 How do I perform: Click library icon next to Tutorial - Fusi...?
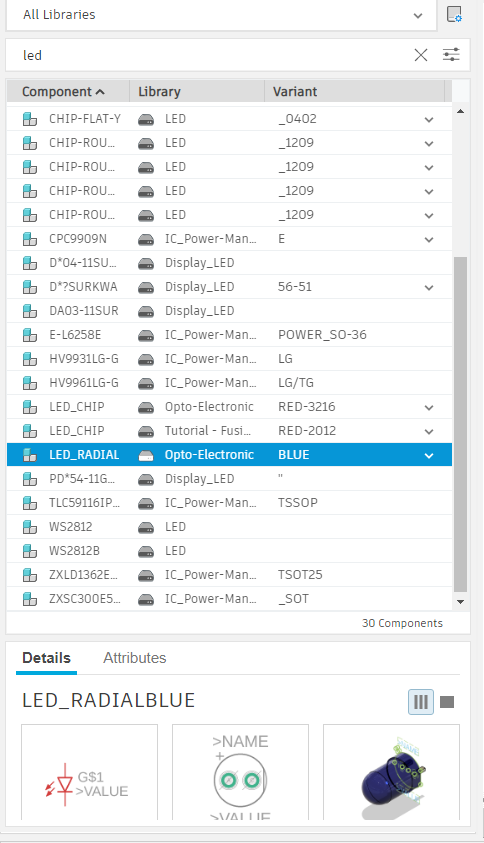point(146,431)
